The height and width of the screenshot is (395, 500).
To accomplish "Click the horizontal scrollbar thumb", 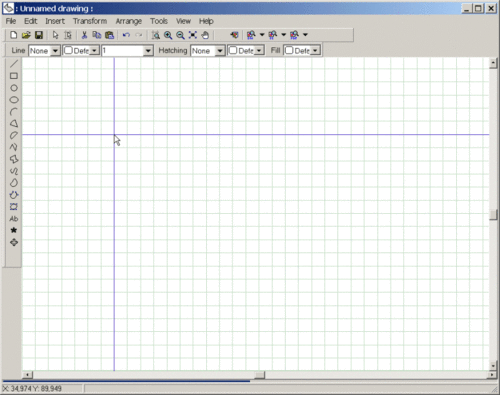I will (x=260, y=375).
